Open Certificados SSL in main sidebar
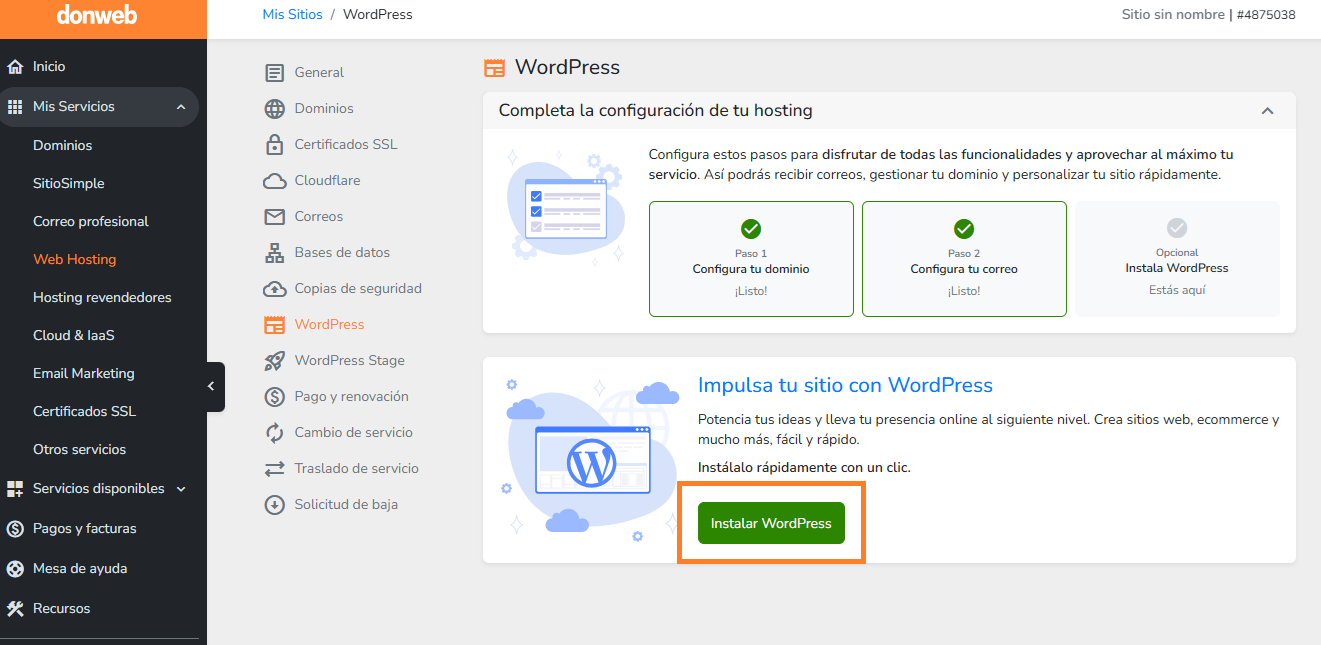This screenshot has height=645, width=1321. click(84, 412)
